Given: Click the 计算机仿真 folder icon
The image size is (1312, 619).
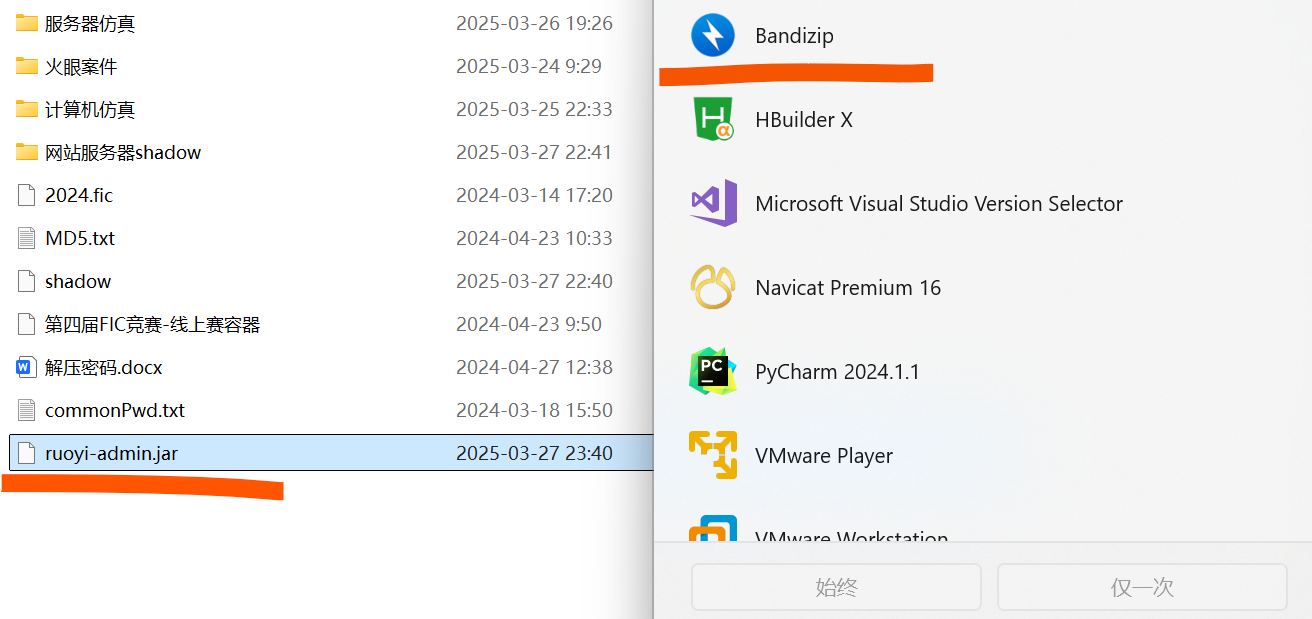Looking at the screenshot, I should tap(27, 109).
